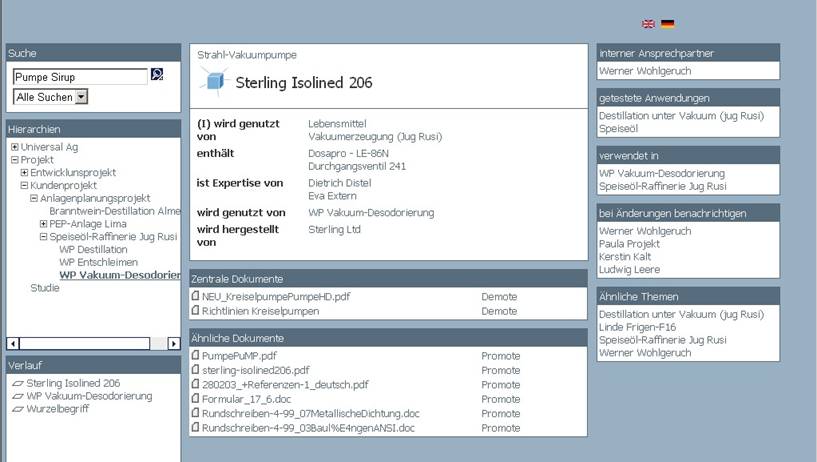Click history icon beside WP Vakuum-Desodorierung in Verlauf
This screenshot has height=462, width=817.
coord(18,396)
